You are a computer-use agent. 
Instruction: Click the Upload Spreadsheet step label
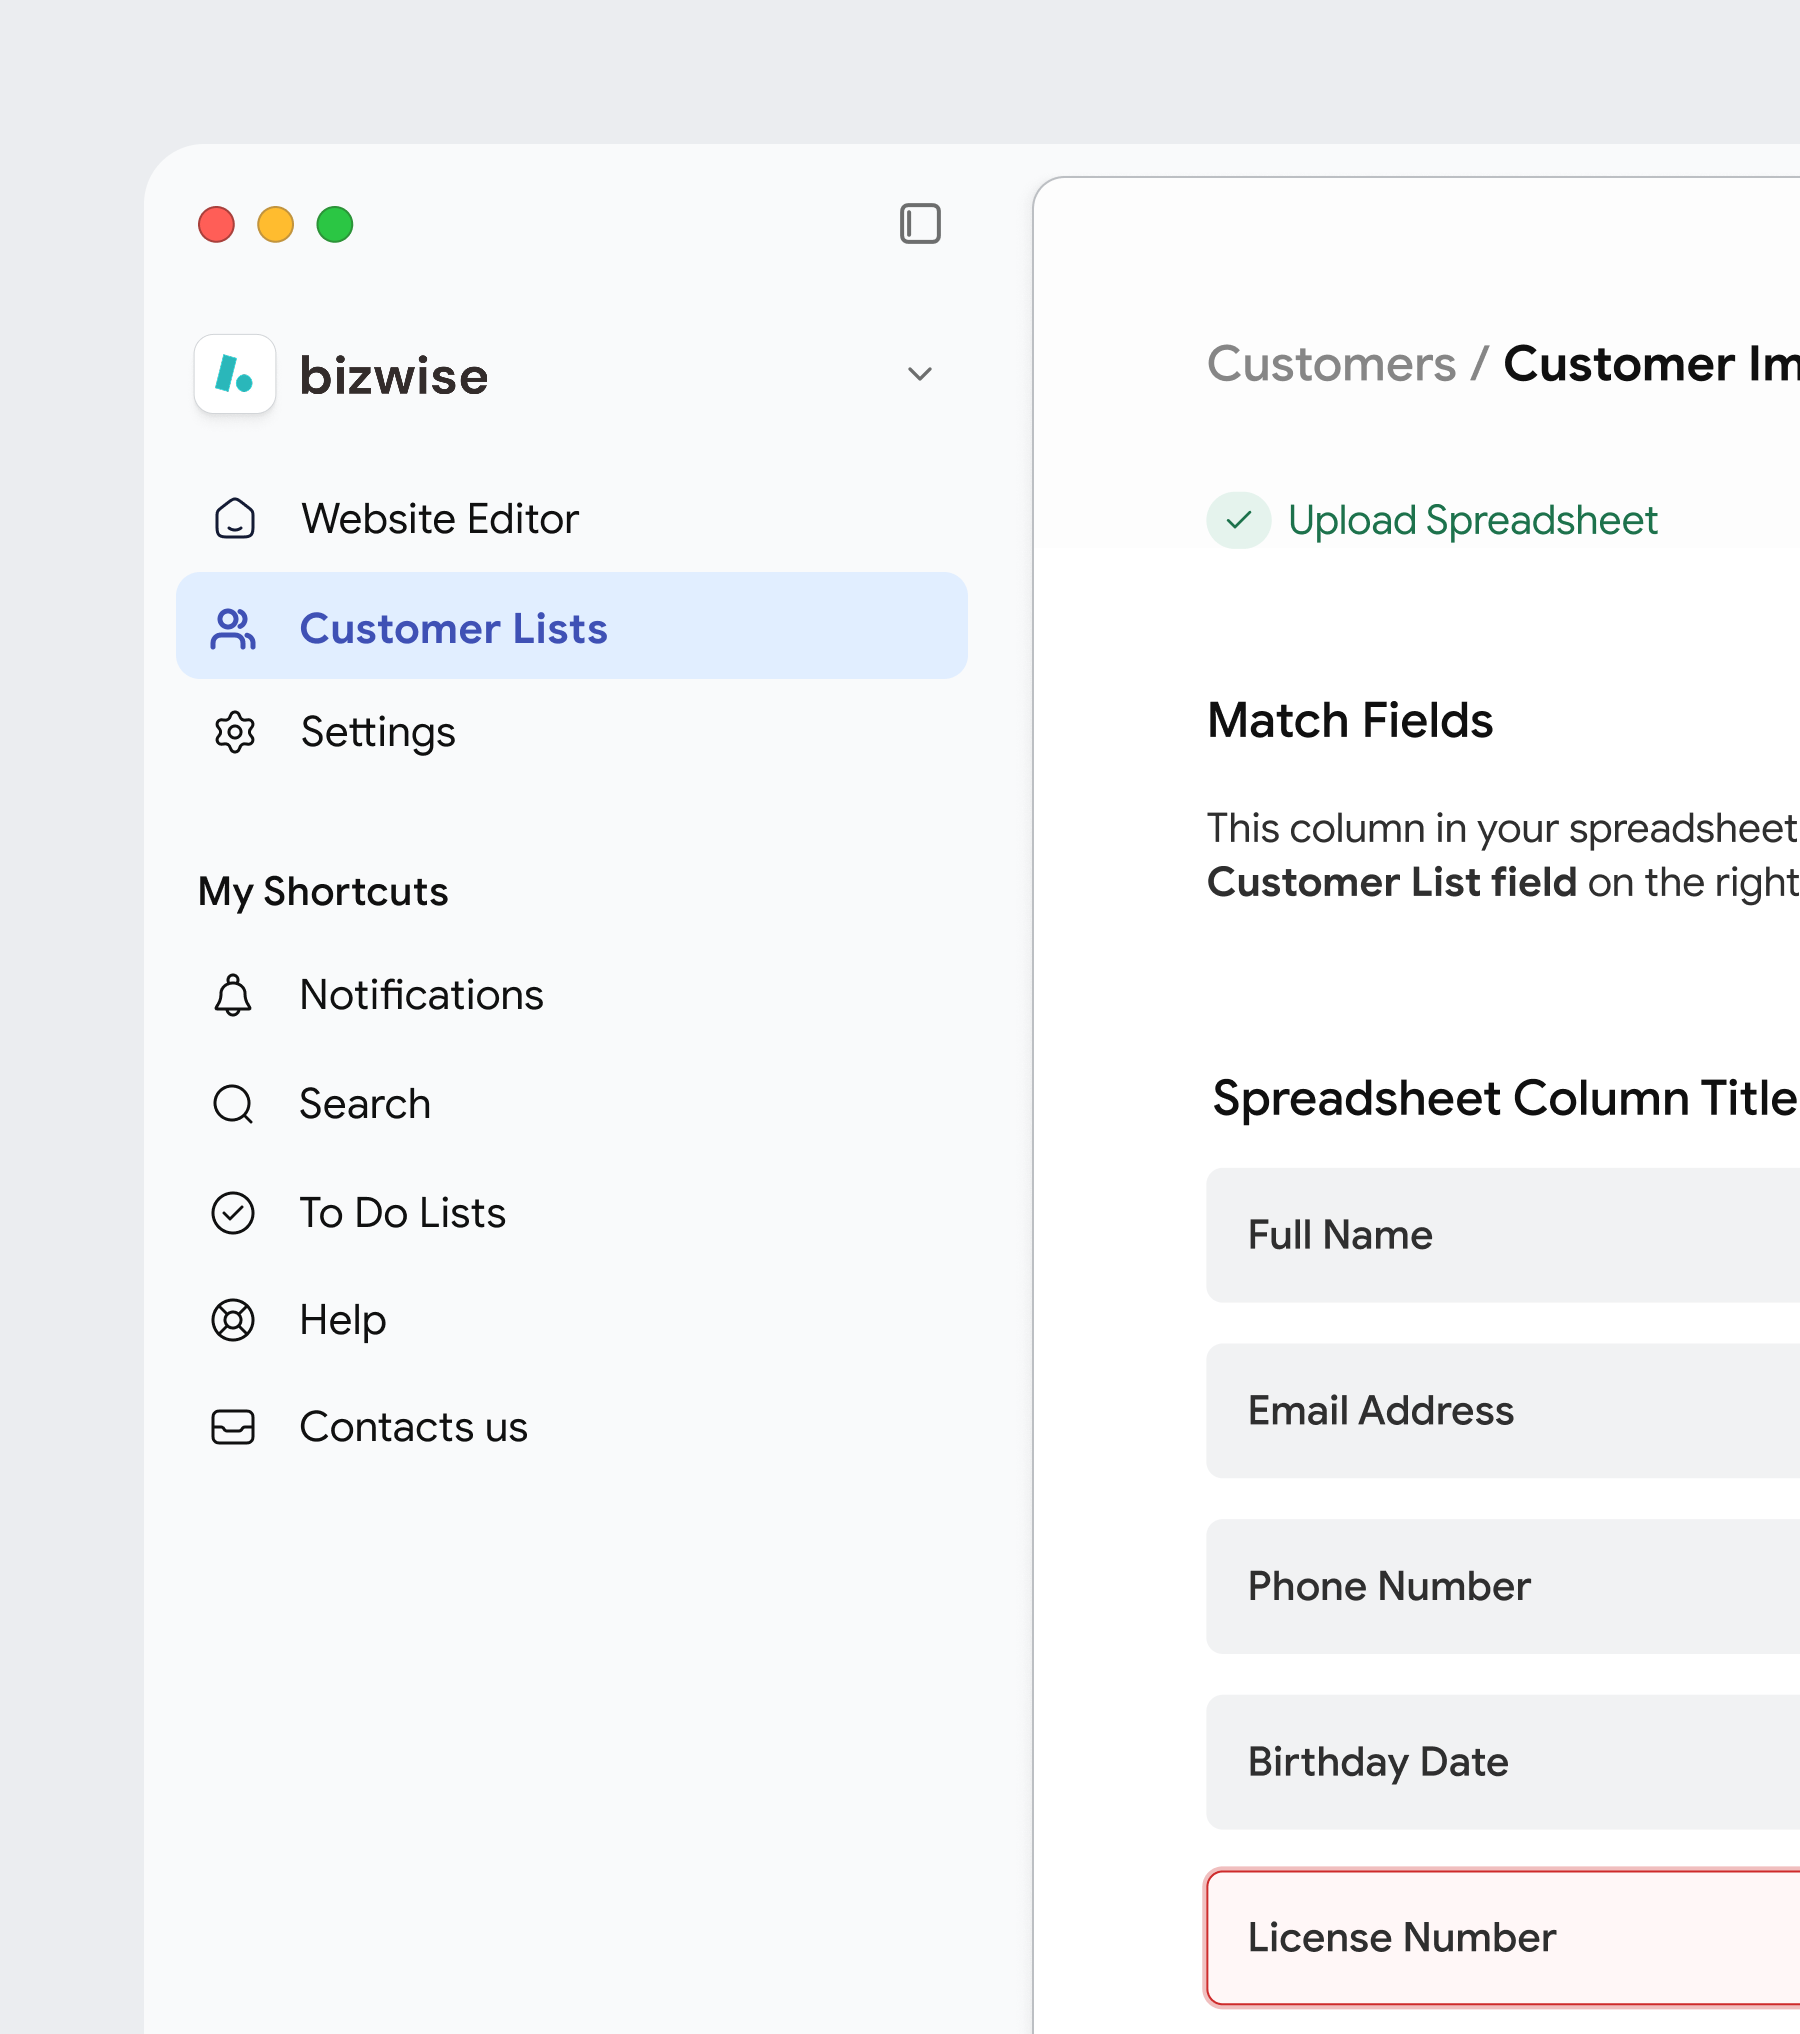click(x=1473, y=520)
